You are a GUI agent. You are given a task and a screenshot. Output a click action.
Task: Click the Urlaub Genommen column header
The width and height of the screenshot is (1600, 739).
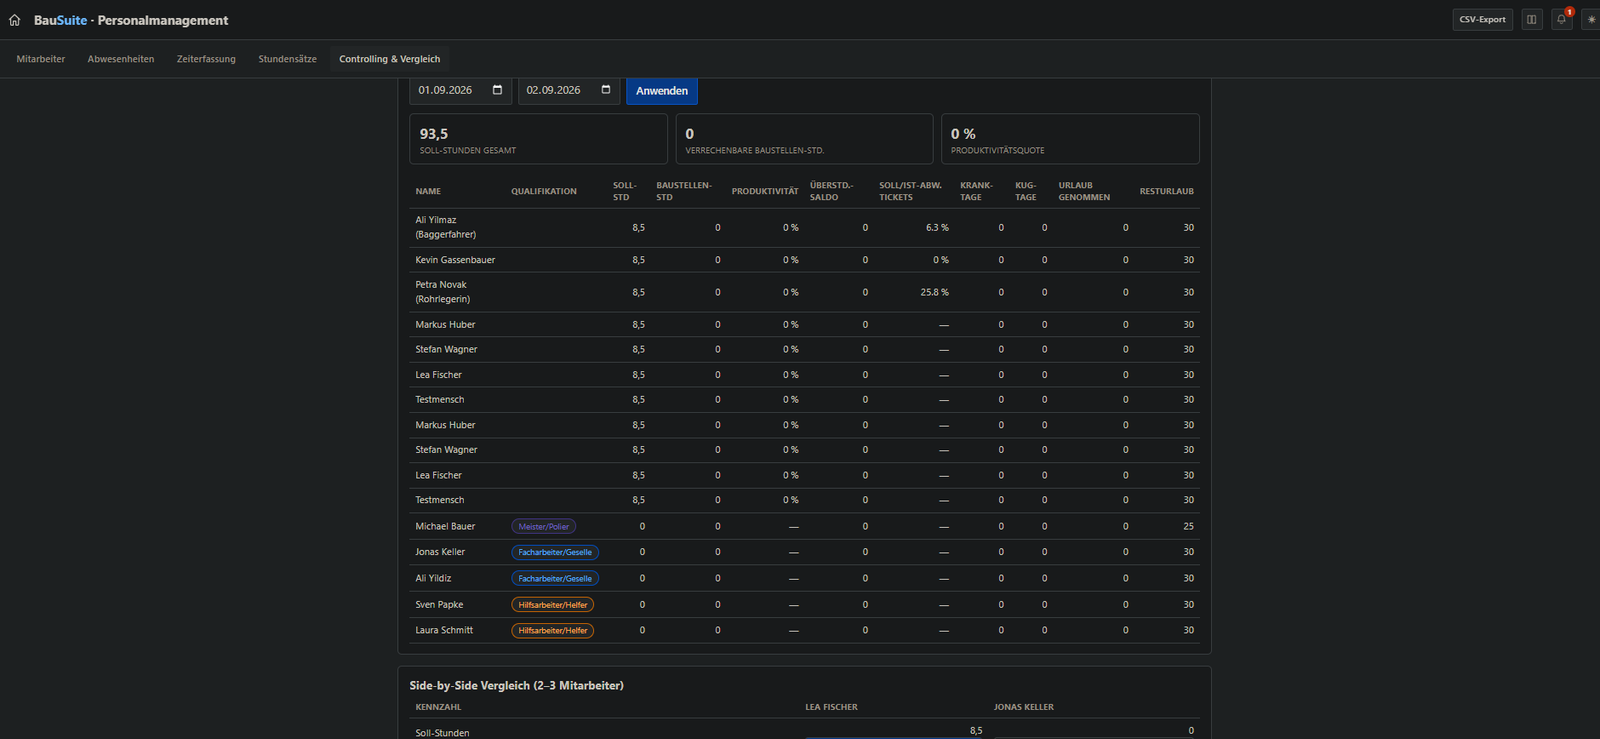tap(1084, 191)
